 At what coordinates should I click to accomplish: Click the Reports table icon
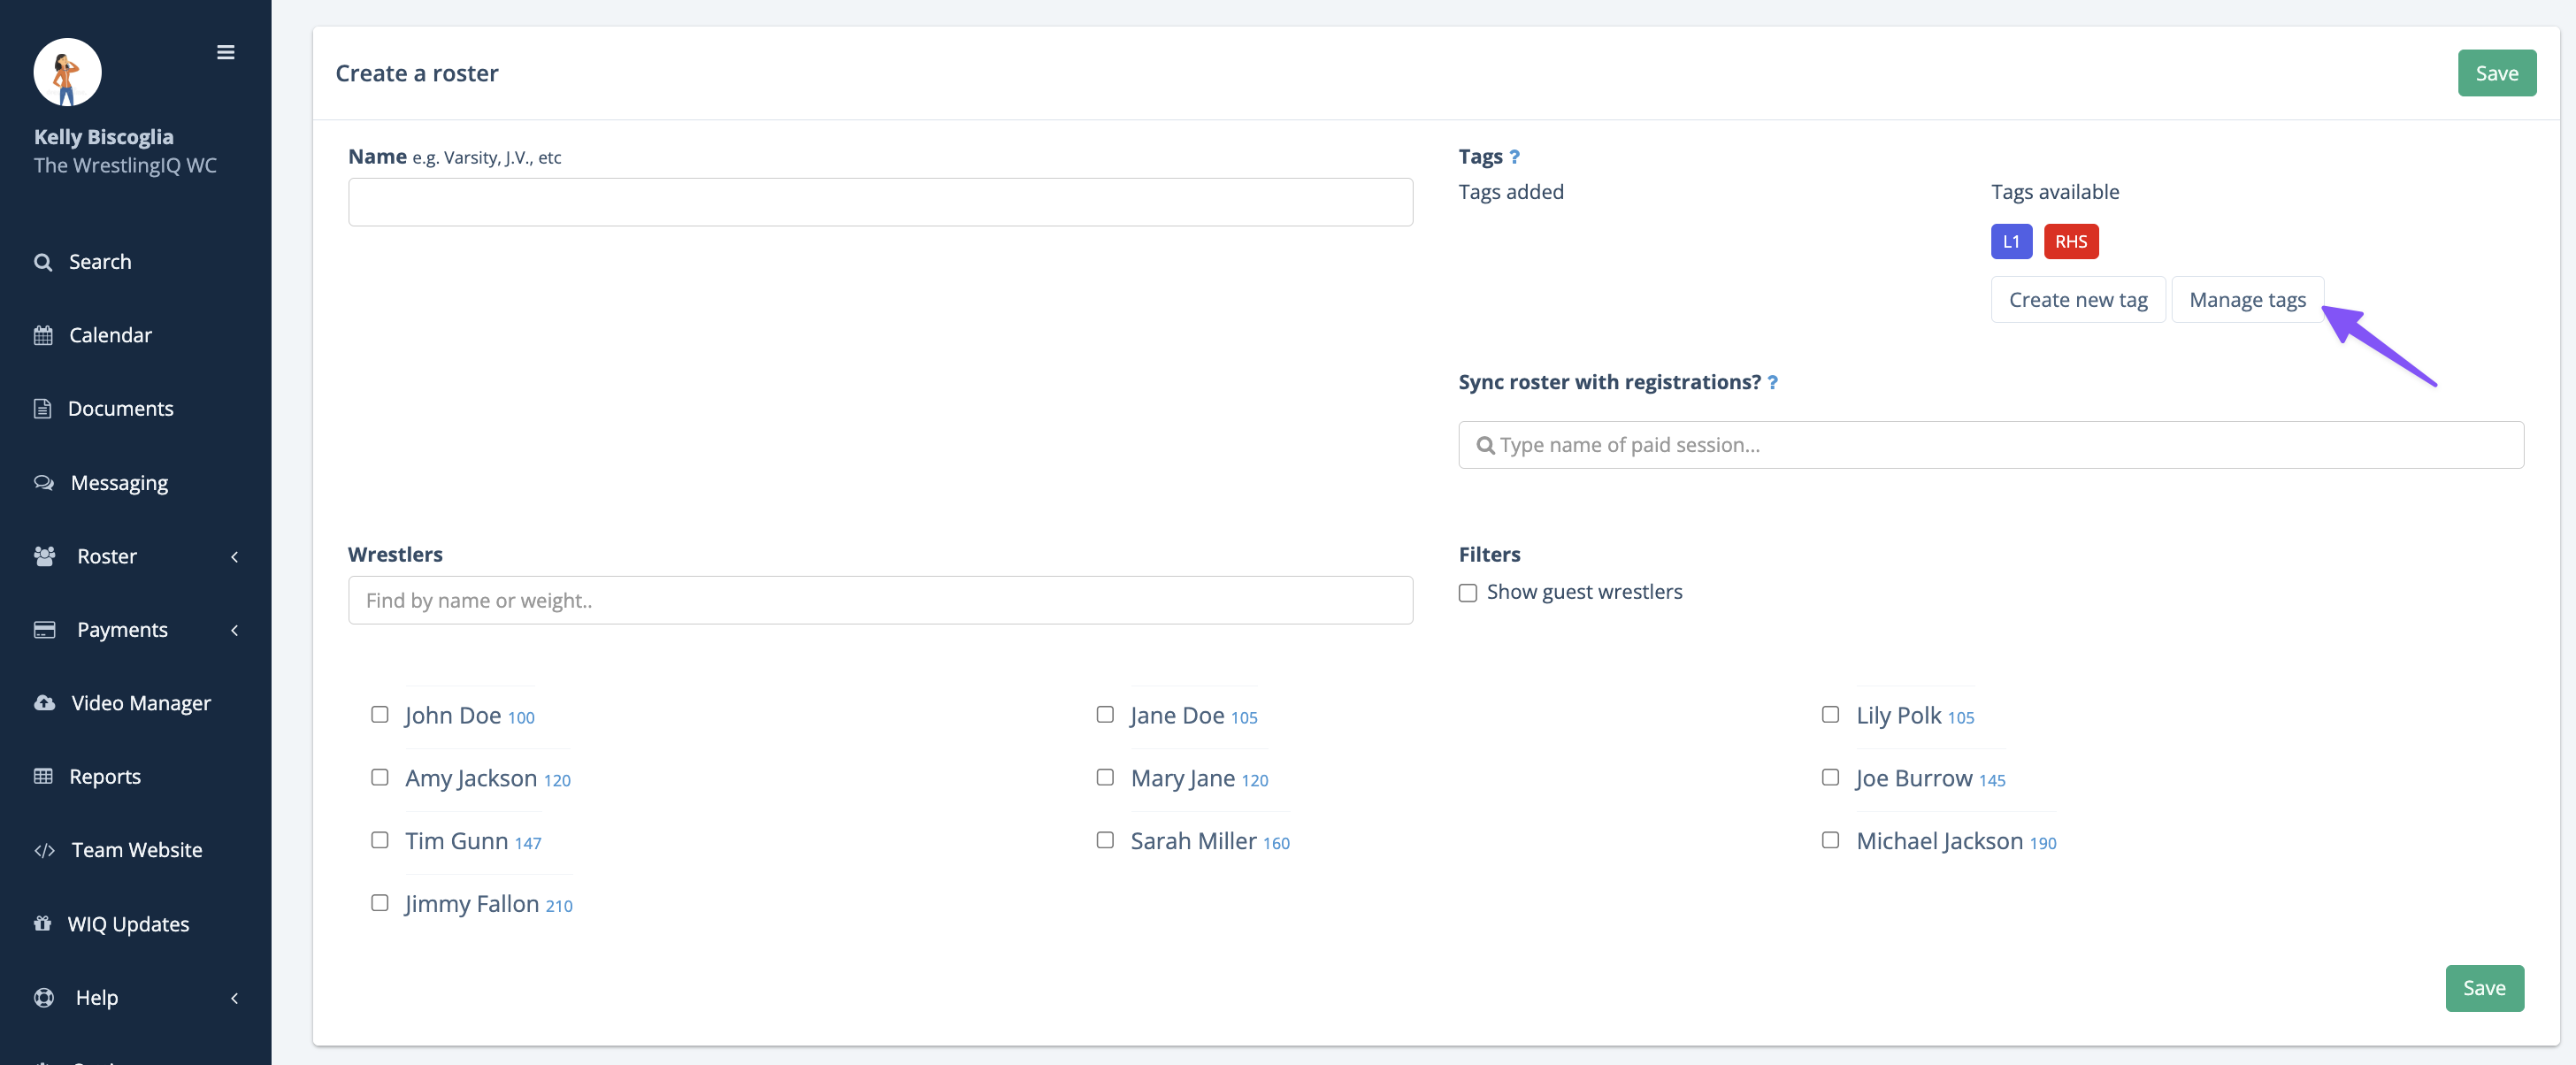coord(43,776)
